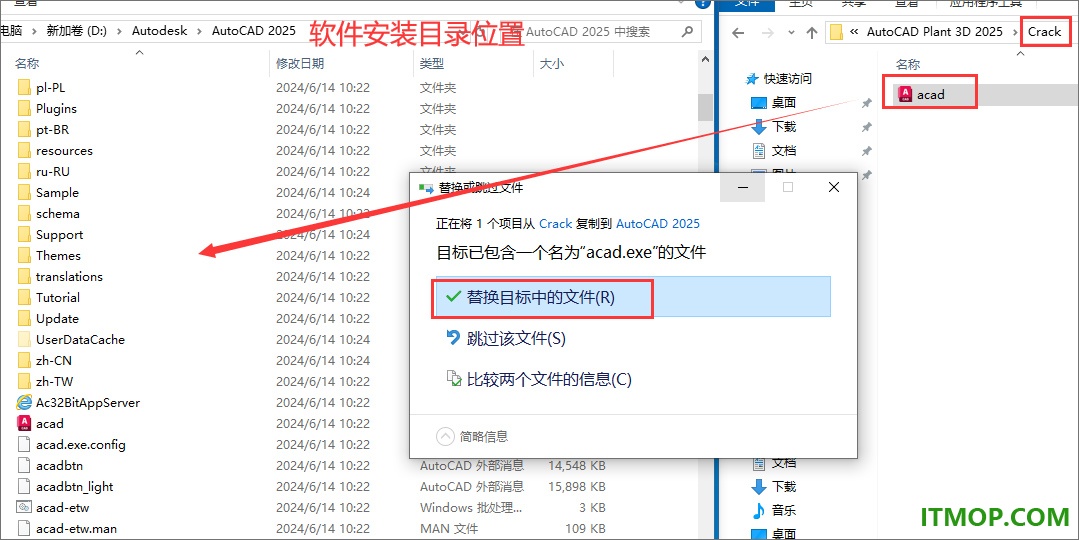Image resolution: width=1079 pixels, height=540 pixels.
Task: Sort by 名称 column in left window
Action: point(28,64)
